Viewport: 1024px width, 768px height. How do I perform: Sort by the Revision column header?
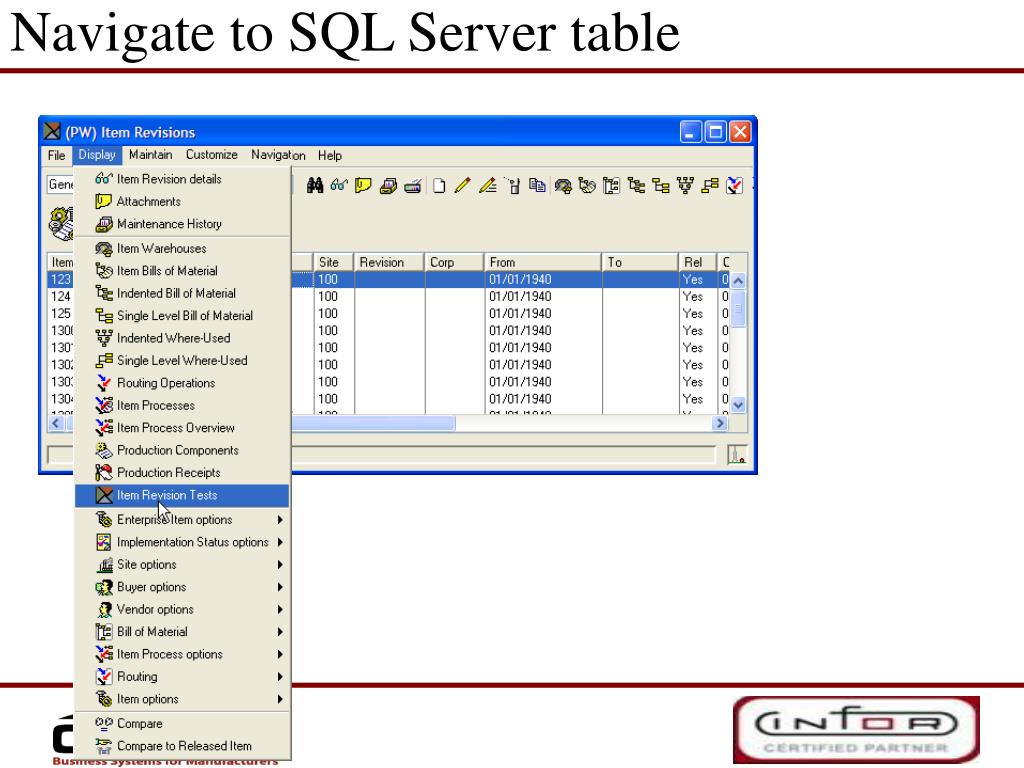coord(389,262)
